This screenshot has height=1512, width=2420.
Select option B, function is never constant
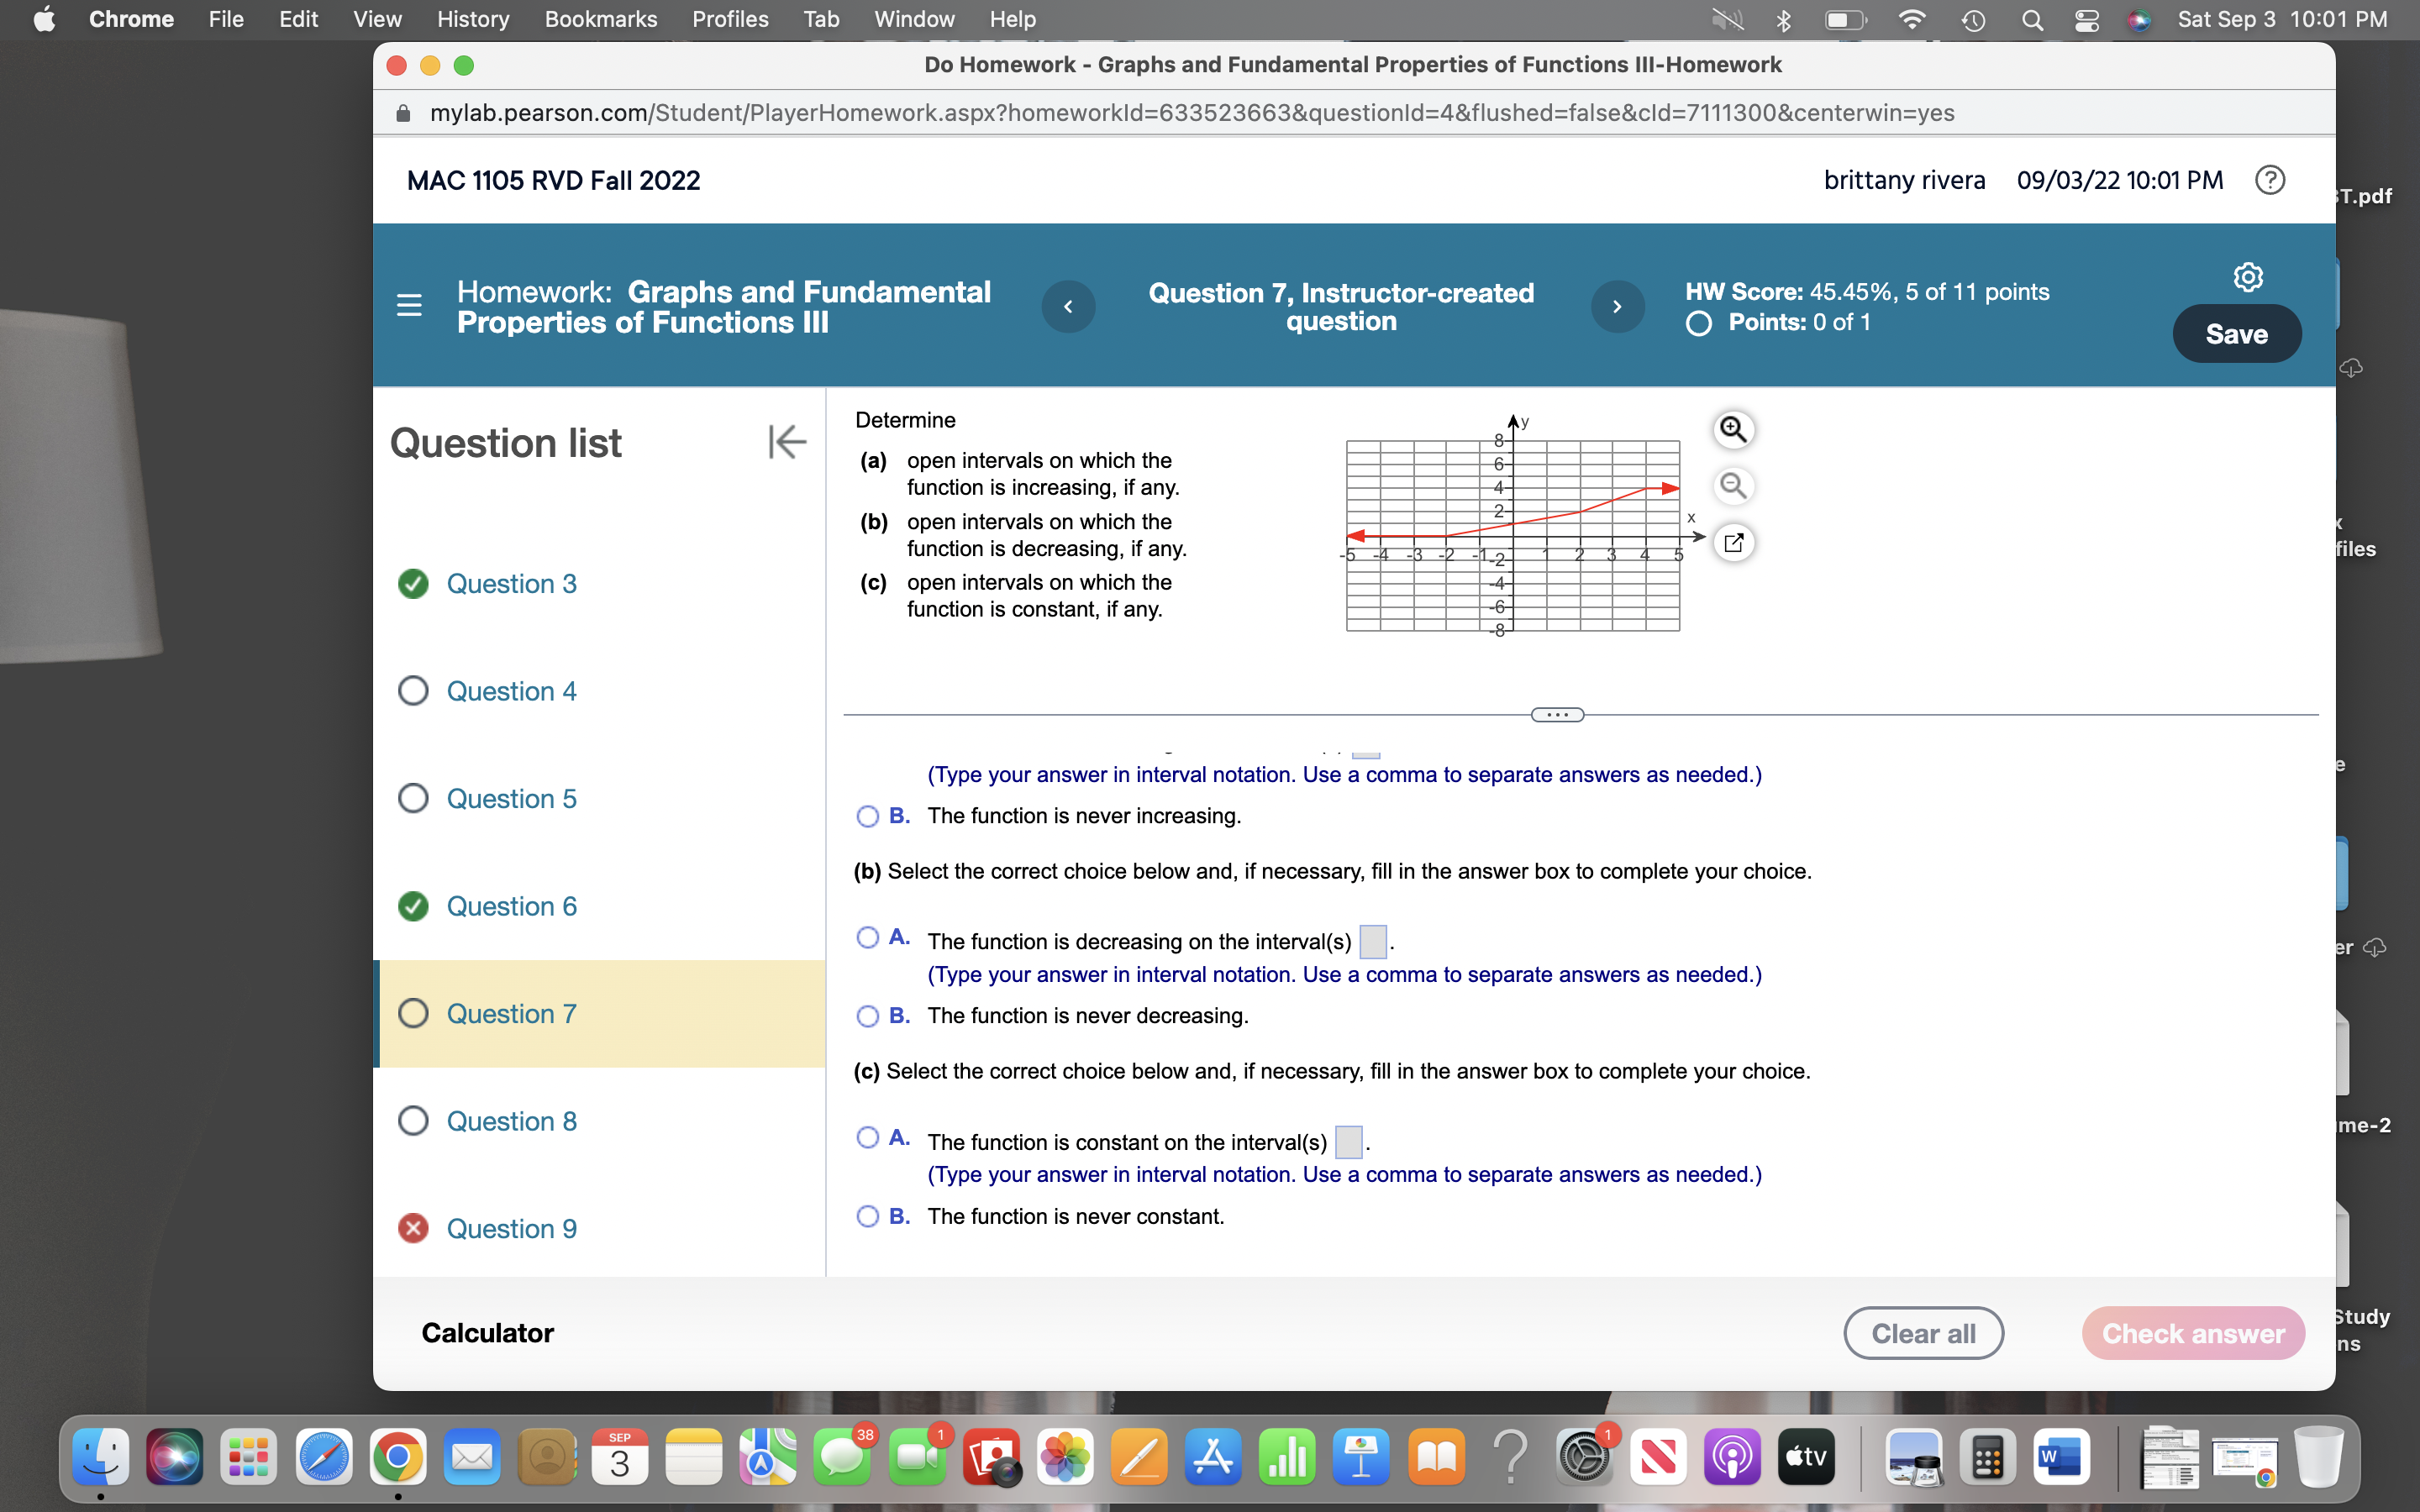click(x=868, y=1216)
